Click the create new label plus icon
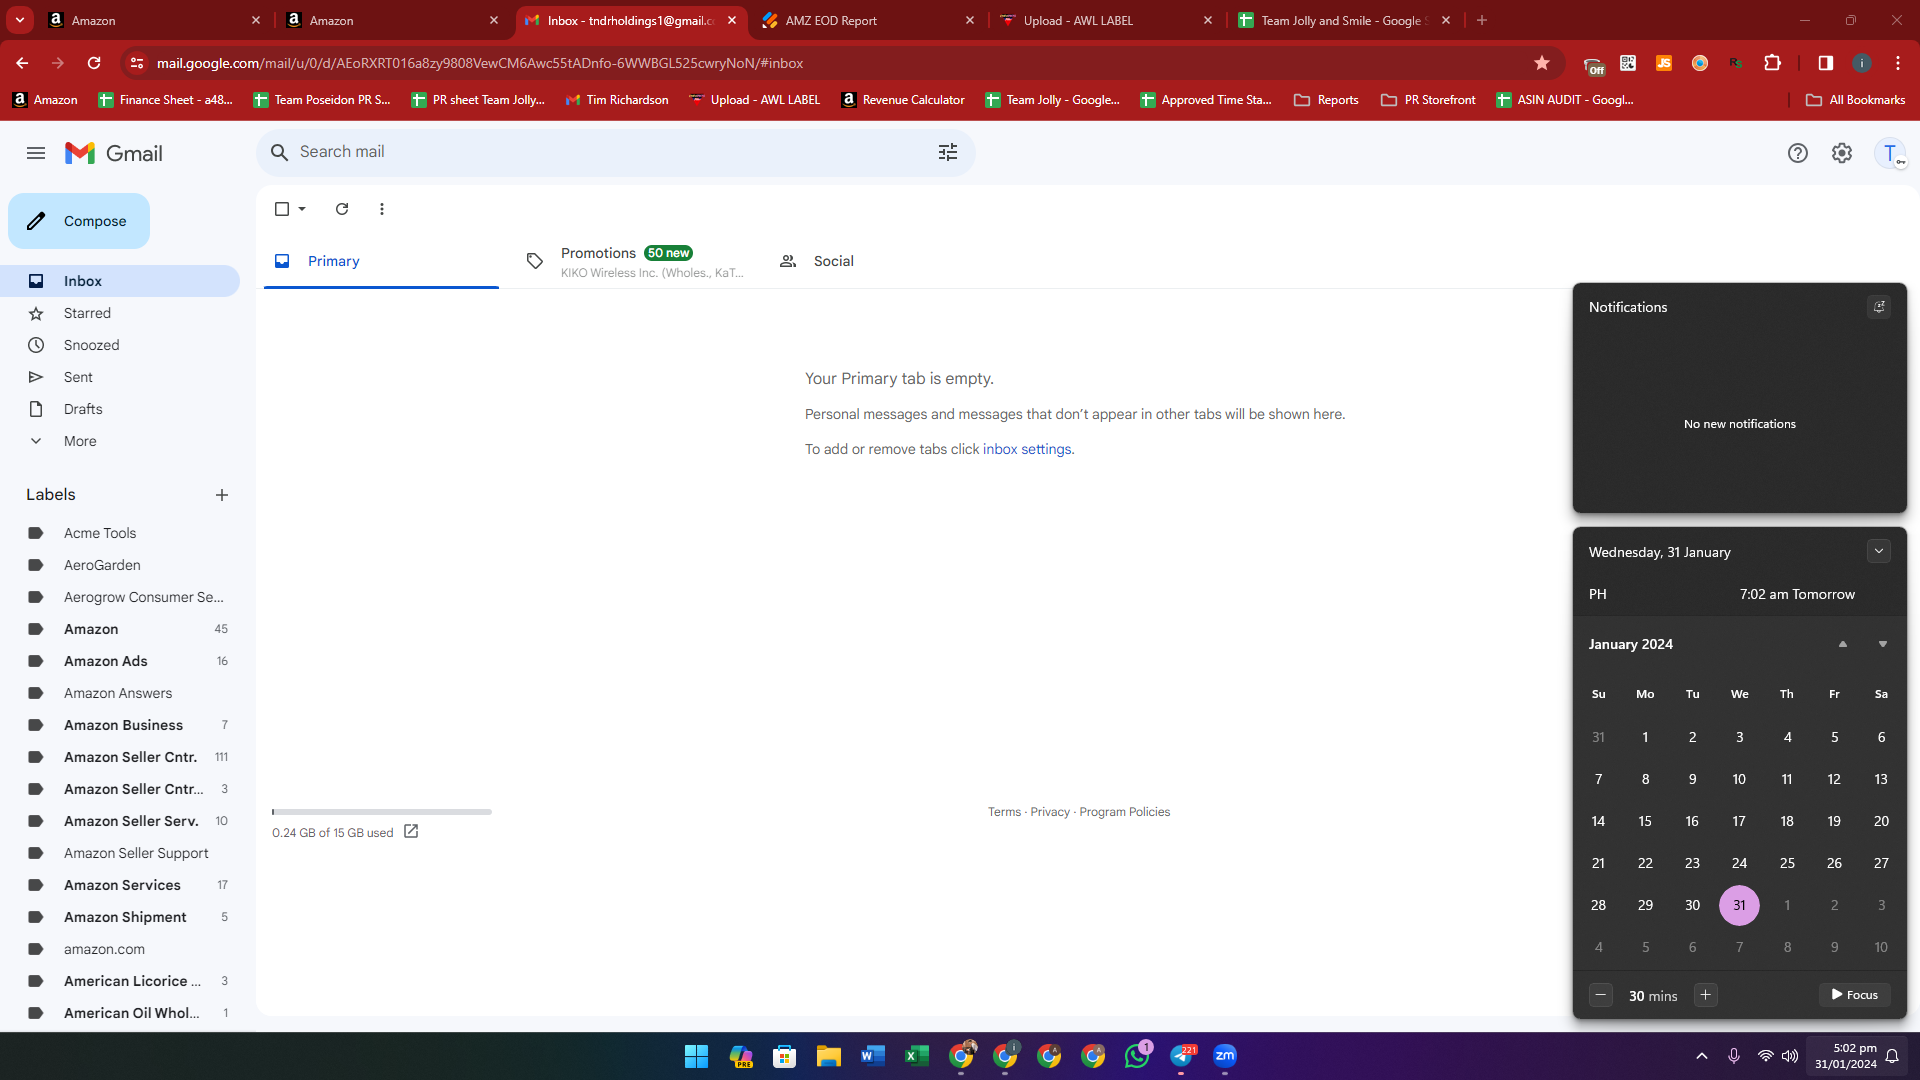The height and width of the screenshot is (1080, 1920). point(222,495)
